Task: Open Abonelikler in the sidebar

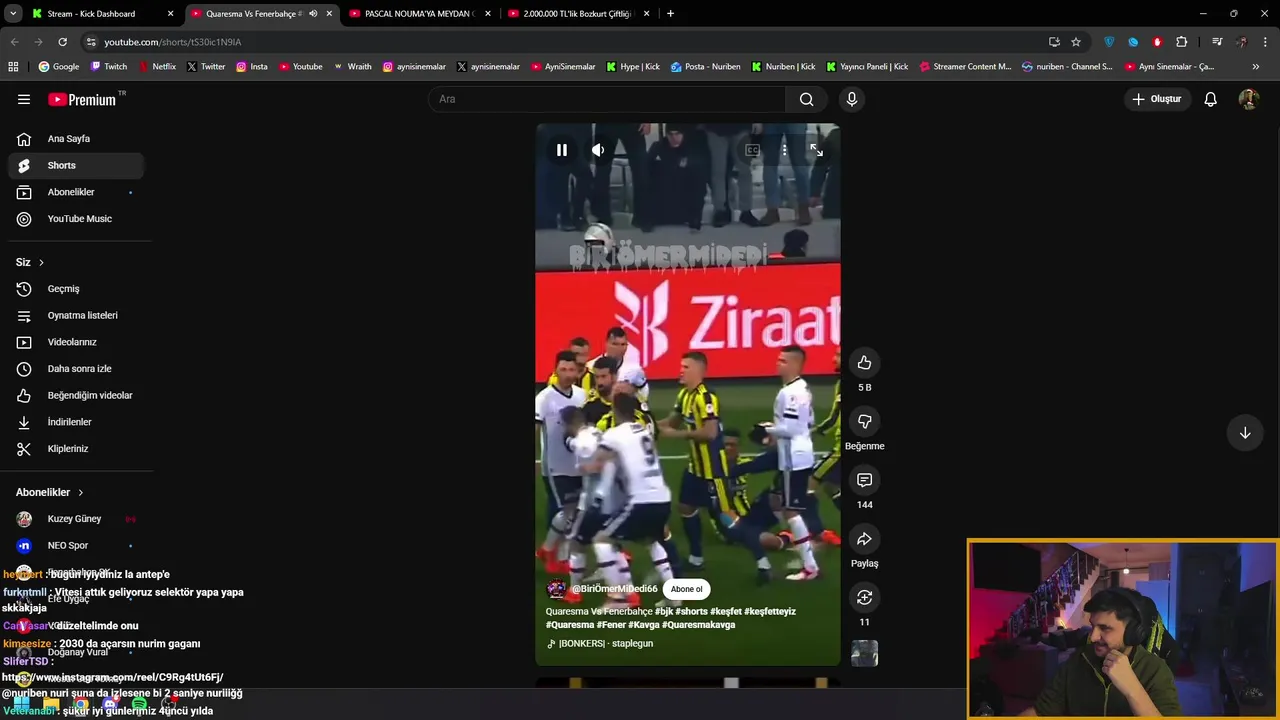Action: coord(76,192)
